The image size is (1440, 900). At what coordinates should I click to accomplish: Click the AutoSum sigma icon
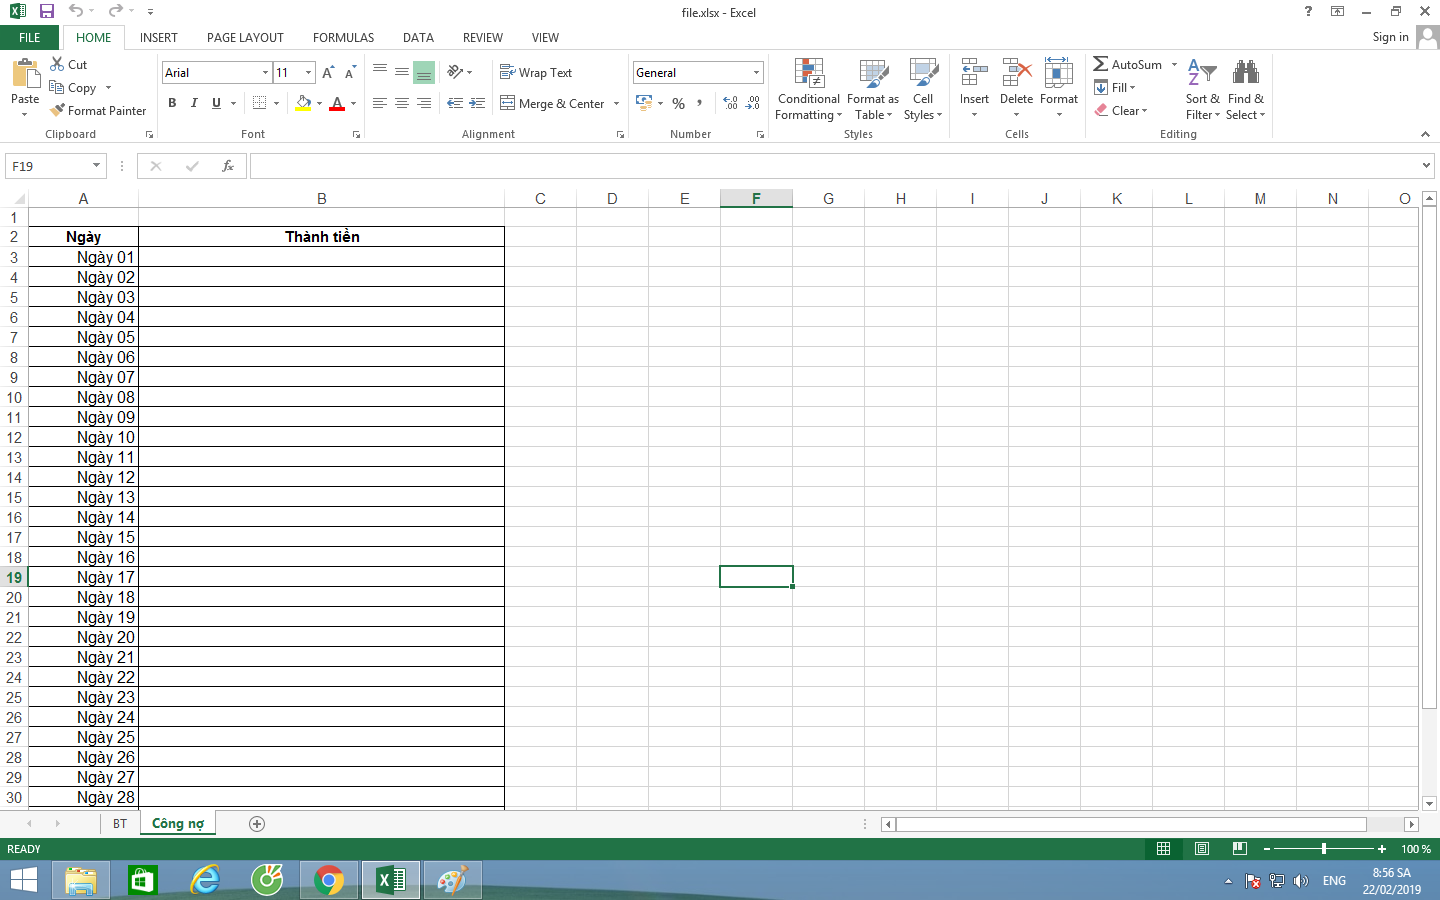point(1100,64)
